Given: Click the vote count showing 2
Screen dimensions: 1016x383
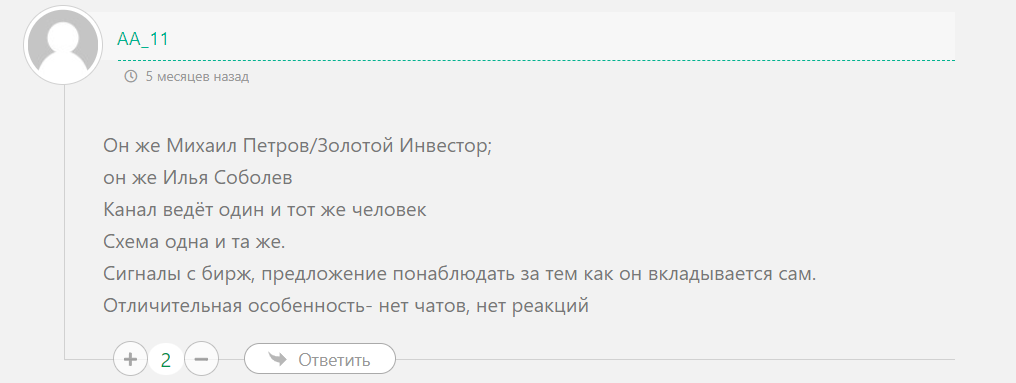Looking at the screenshot, I should coord(166,360).
